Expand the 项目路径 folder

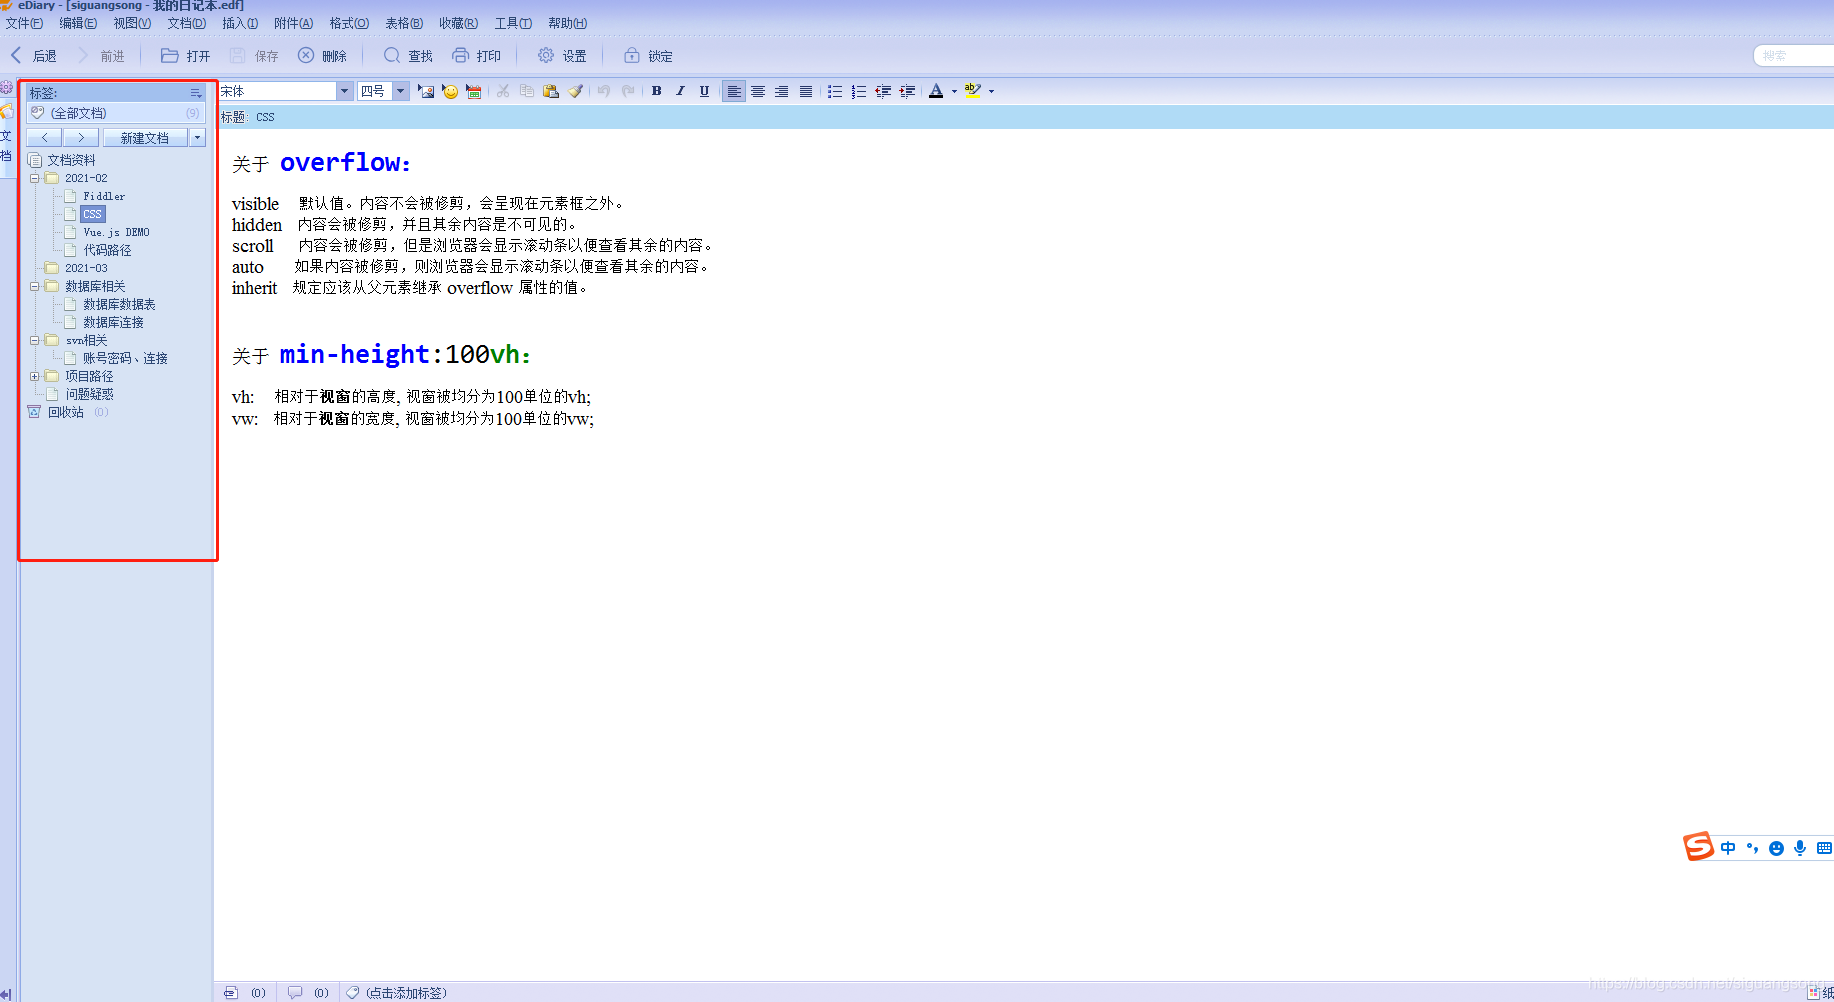tap(34, 376)
